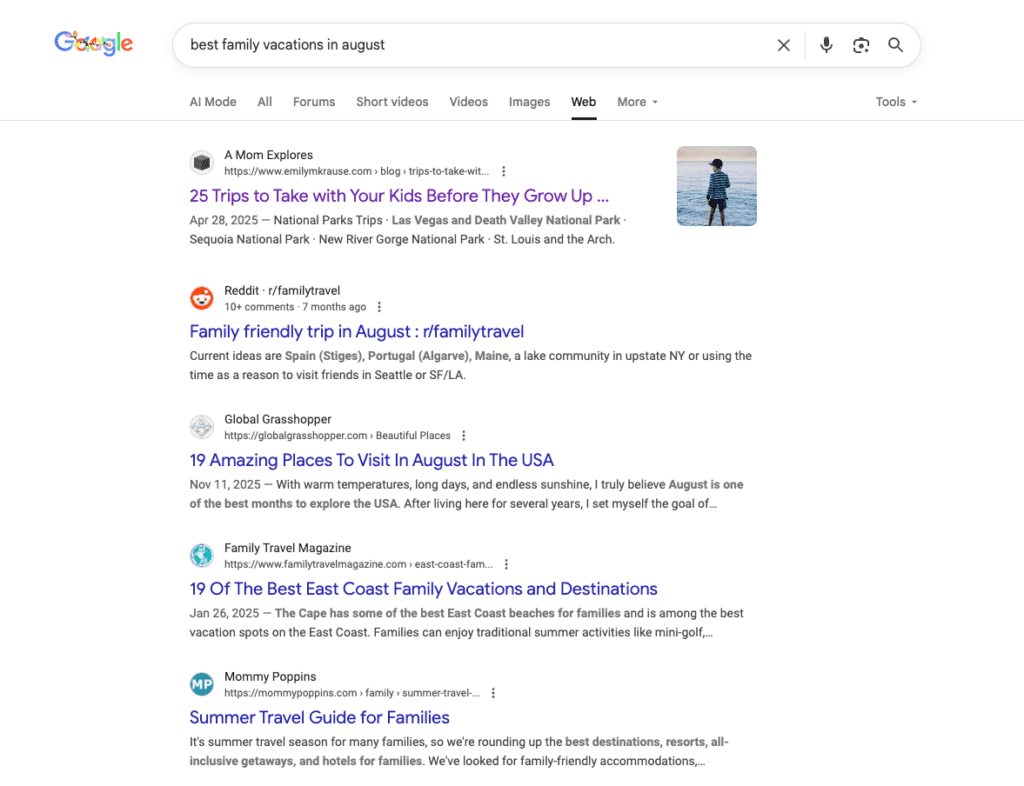Click the beach thumbnail image of first result
Screen dimensions: 1024x786
(x=716, y=186)
